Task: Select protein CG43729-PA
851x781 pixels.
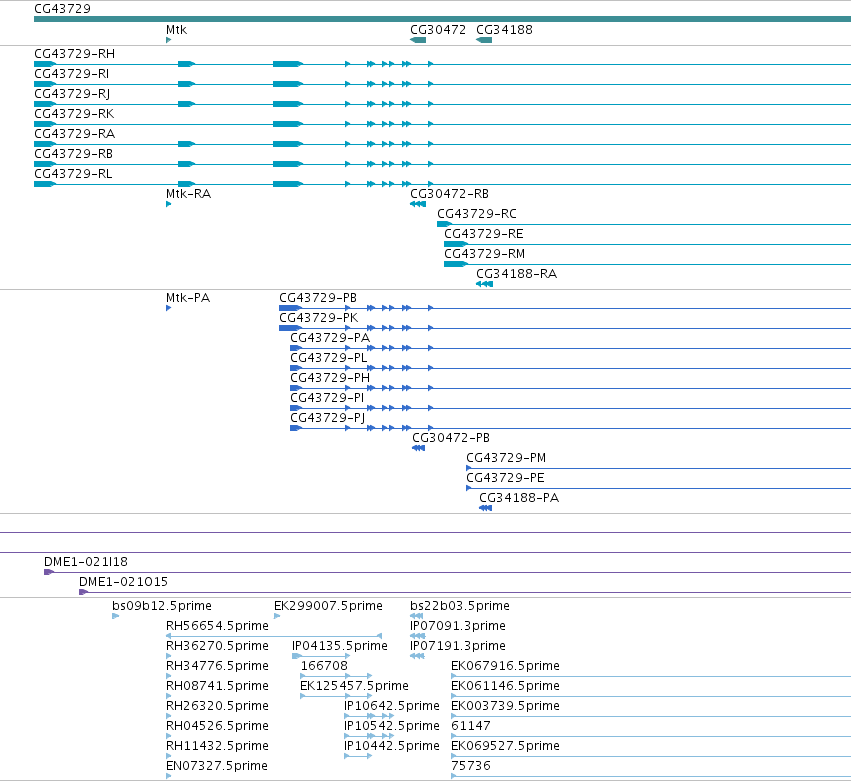Action: click(x=330, y=338)
